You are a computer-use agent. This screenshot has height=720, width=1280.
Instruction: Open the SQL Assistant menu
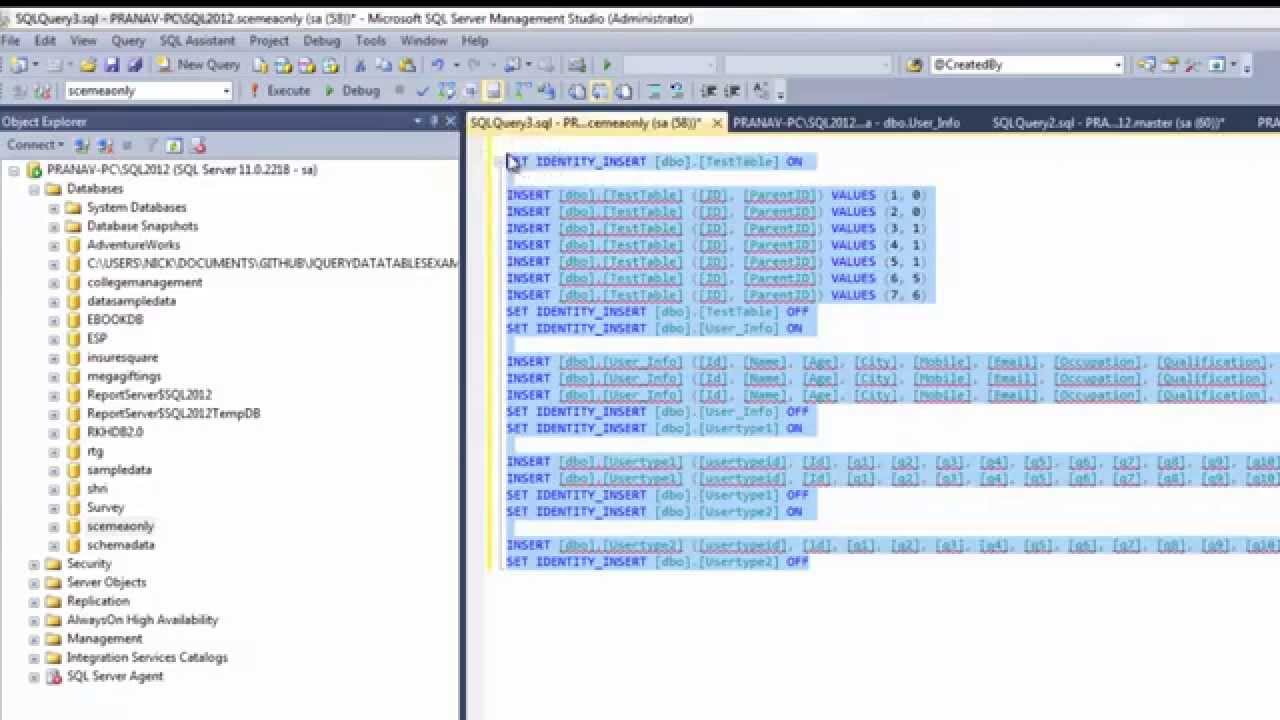coord(197,41)
